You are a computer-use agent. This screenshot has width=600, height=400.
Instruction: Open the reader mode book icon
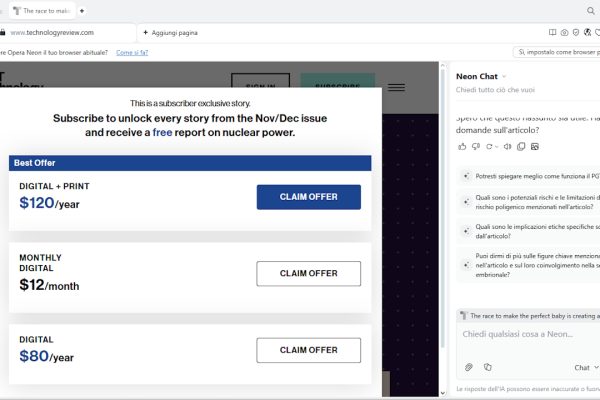(x=553, y=33)
